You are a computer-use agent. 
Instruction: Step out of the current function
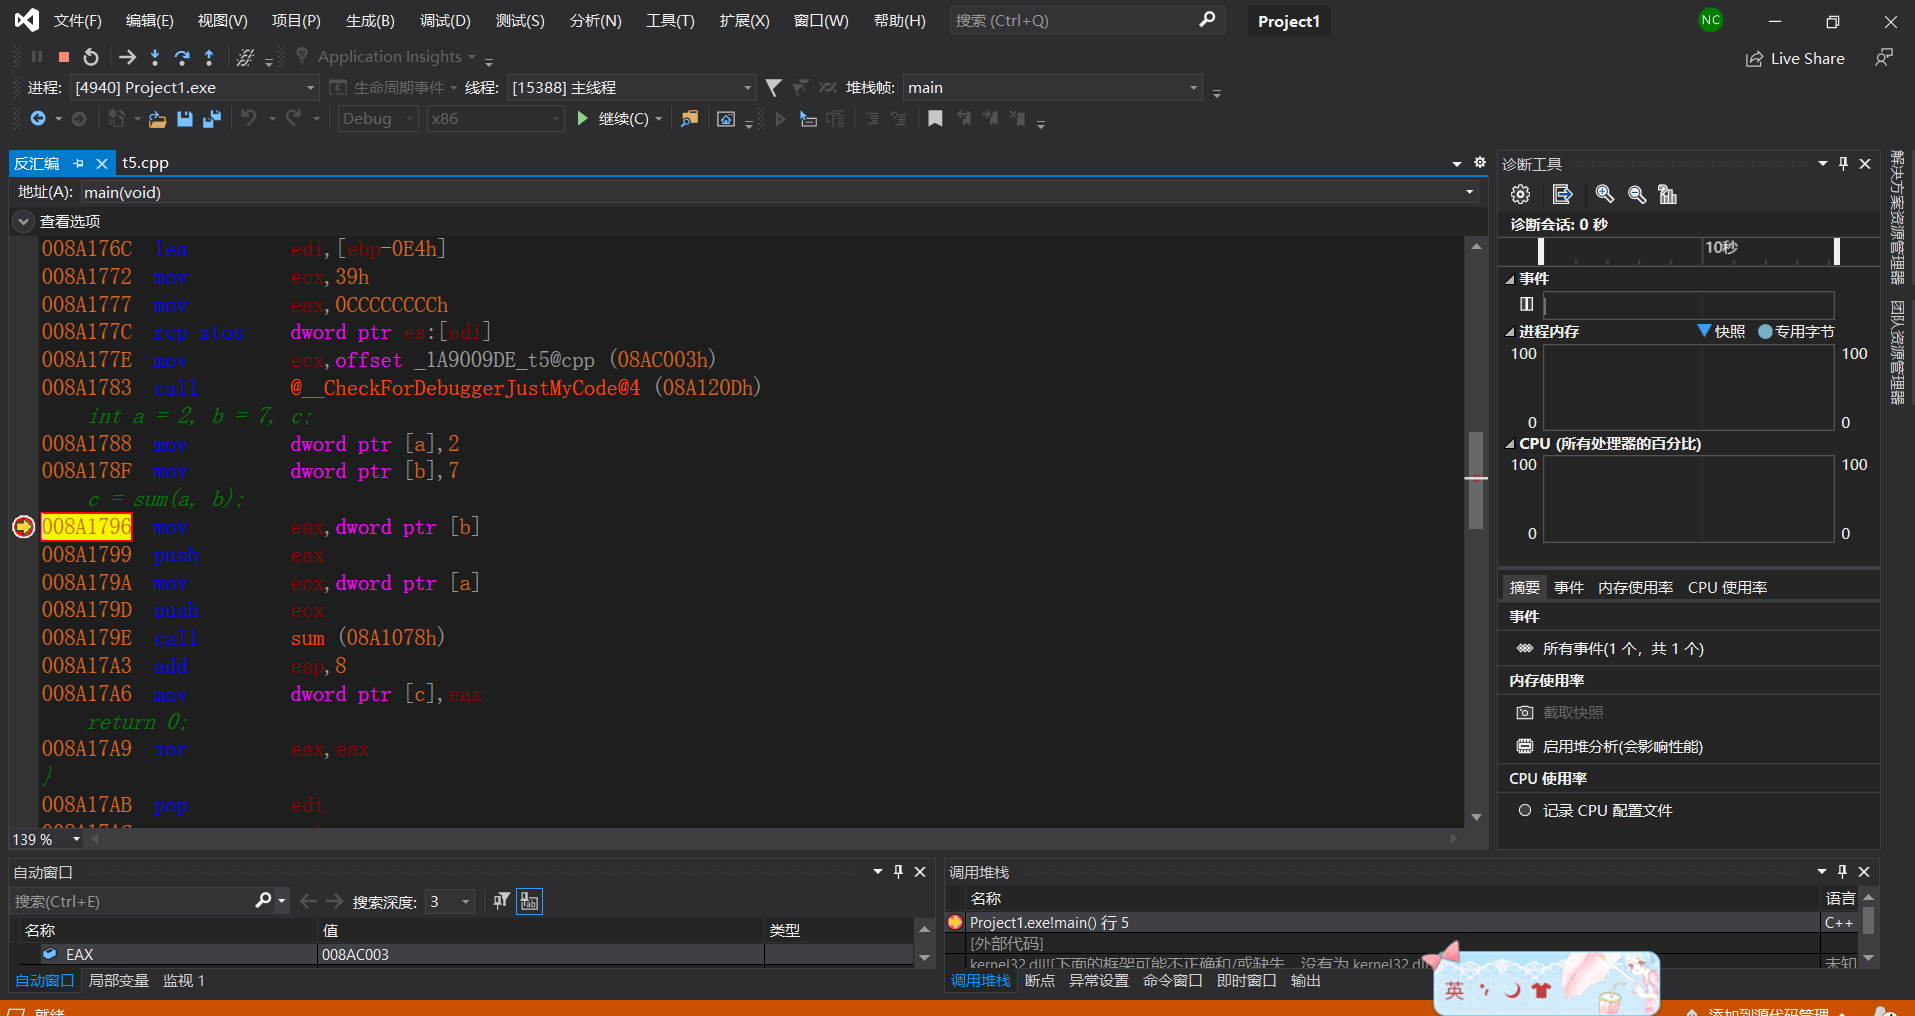[209, 57]
